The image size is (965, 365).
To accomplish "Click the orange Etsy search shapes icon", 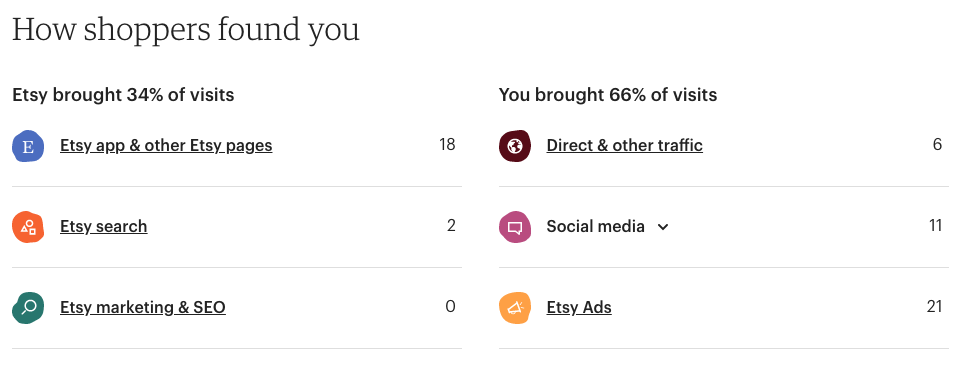I will (28, 227).
